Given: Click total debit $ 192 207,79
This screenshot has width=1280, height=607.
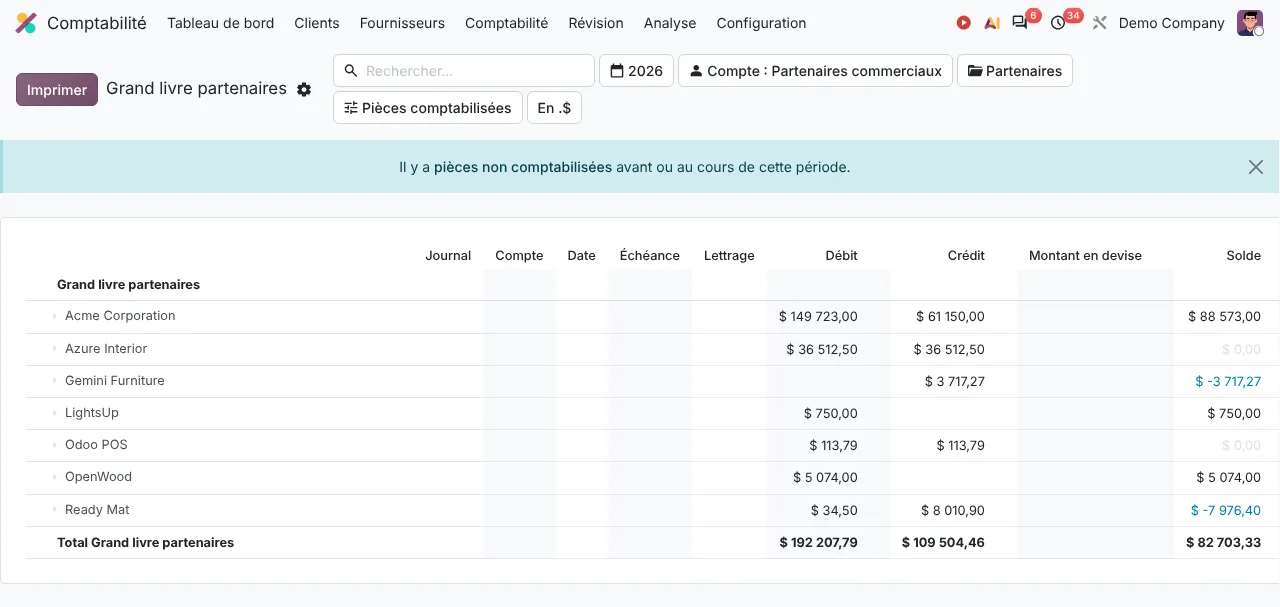Looking at the screenshot, I should click(818, 543).
